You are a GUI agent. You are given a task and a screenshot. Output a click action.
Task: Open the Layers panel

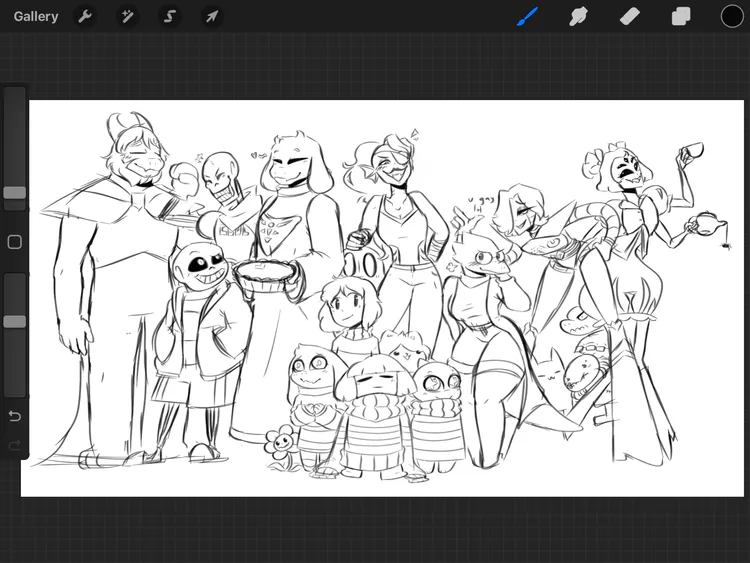[681, 16]
